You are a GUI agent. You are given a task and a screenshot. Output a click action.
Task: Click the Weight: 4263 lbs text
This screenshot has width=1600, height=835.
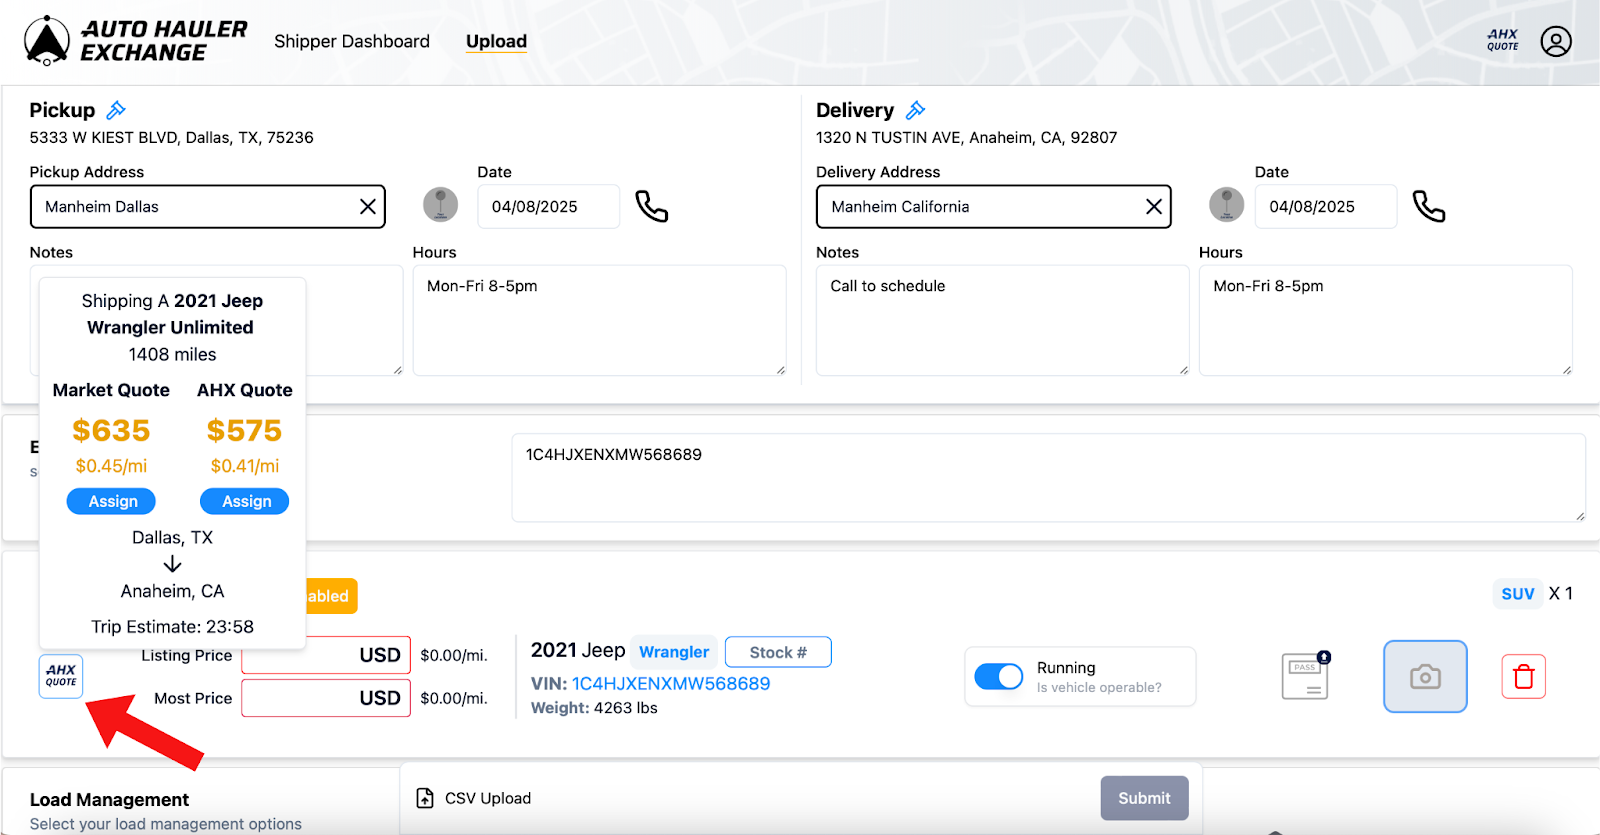click(x=594, y=708)
